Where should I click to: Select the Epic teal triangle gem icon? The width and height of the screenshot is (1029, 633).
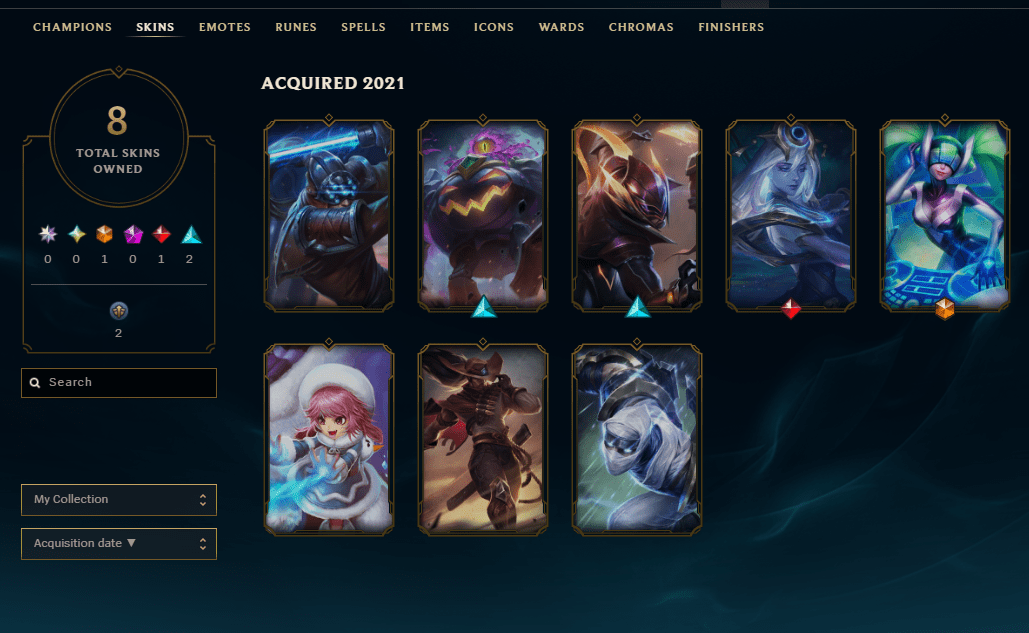tap(191, 234)
